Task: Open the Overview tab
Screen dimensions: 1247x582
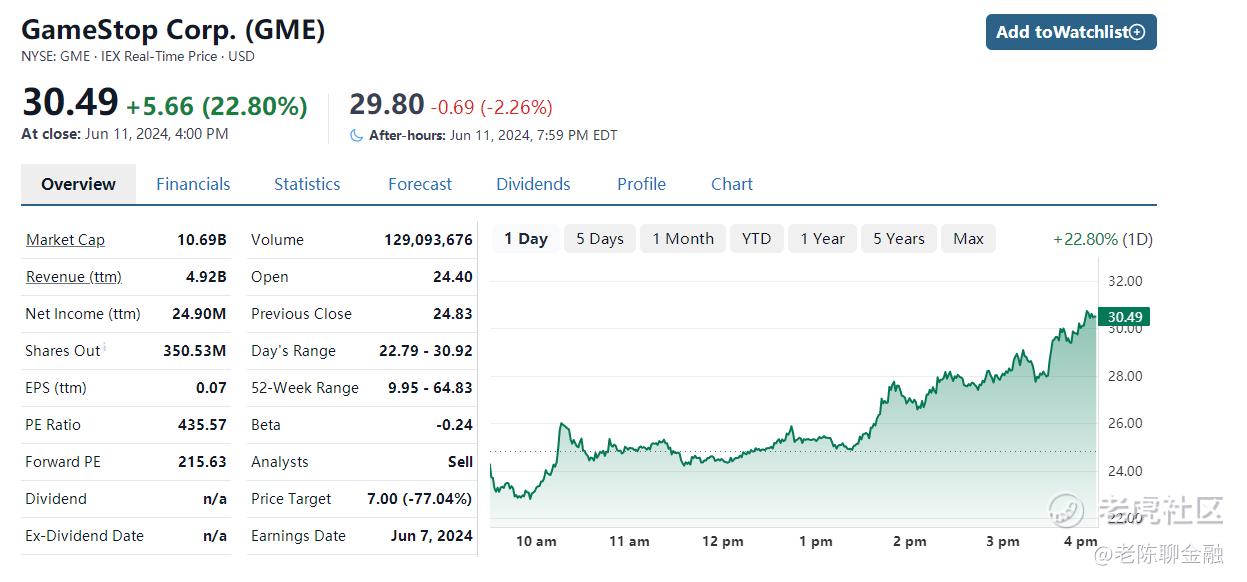Action: coord(78,184)
